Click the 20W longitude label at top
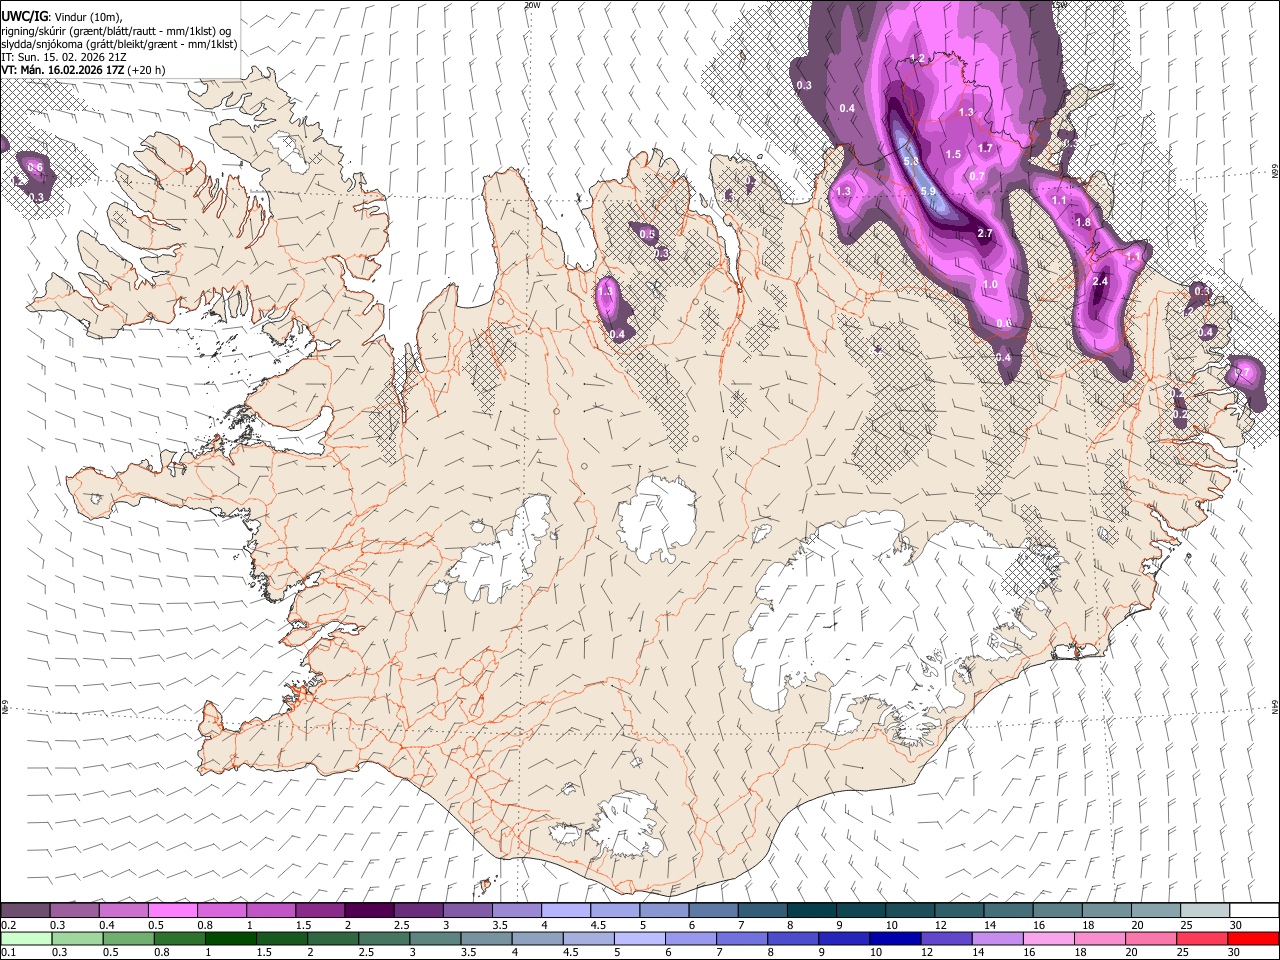1280x960 pixels. click(x=532, y=5)
